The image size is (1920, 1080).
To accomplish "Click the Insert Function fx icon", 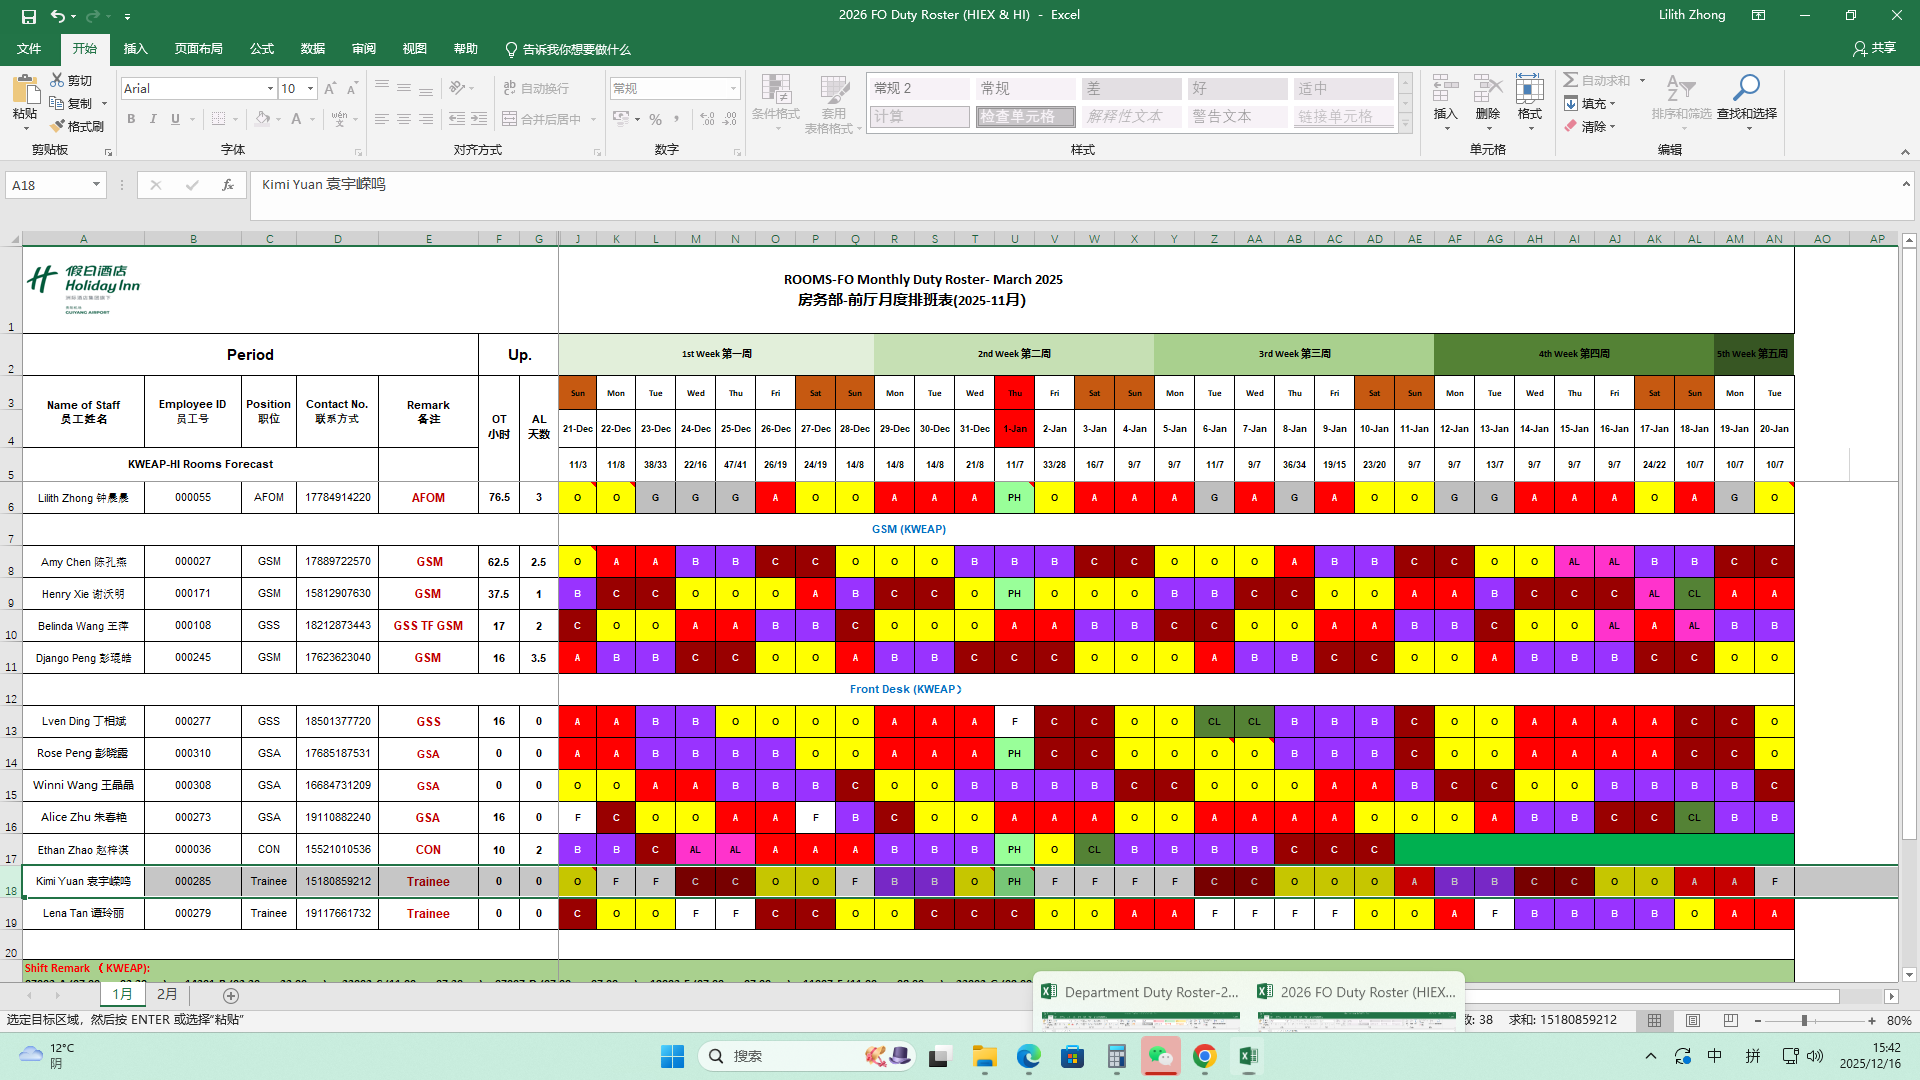I will (228, 185).
